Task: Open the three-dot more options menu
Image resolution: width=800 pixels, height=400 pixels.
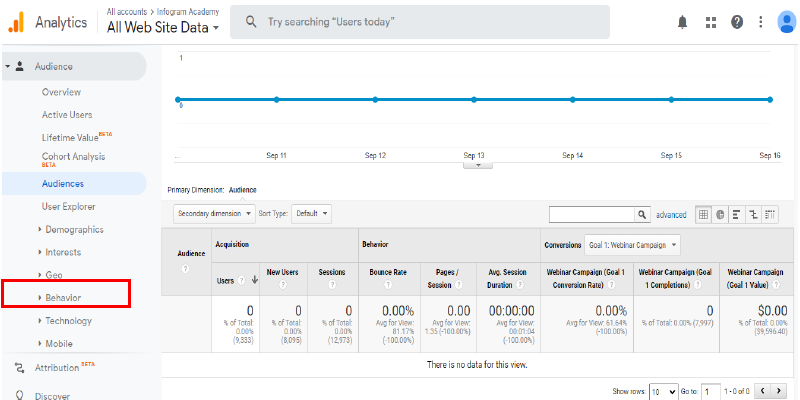Action: tap(760, 22)
